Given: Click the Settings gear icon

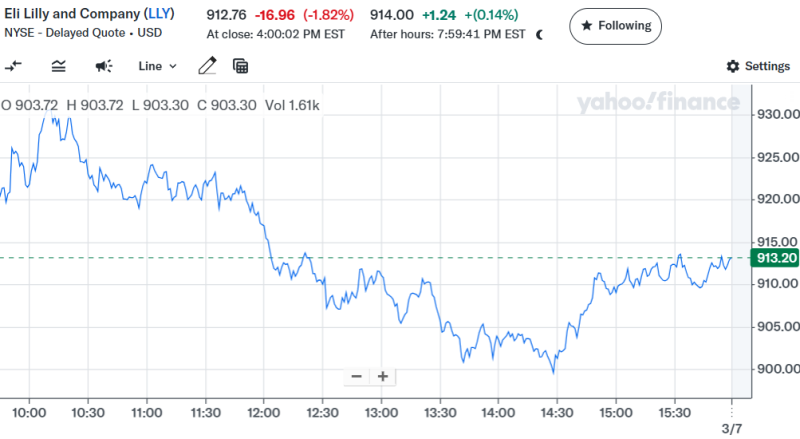Looking at the screenshot, I should coord(733,66).
